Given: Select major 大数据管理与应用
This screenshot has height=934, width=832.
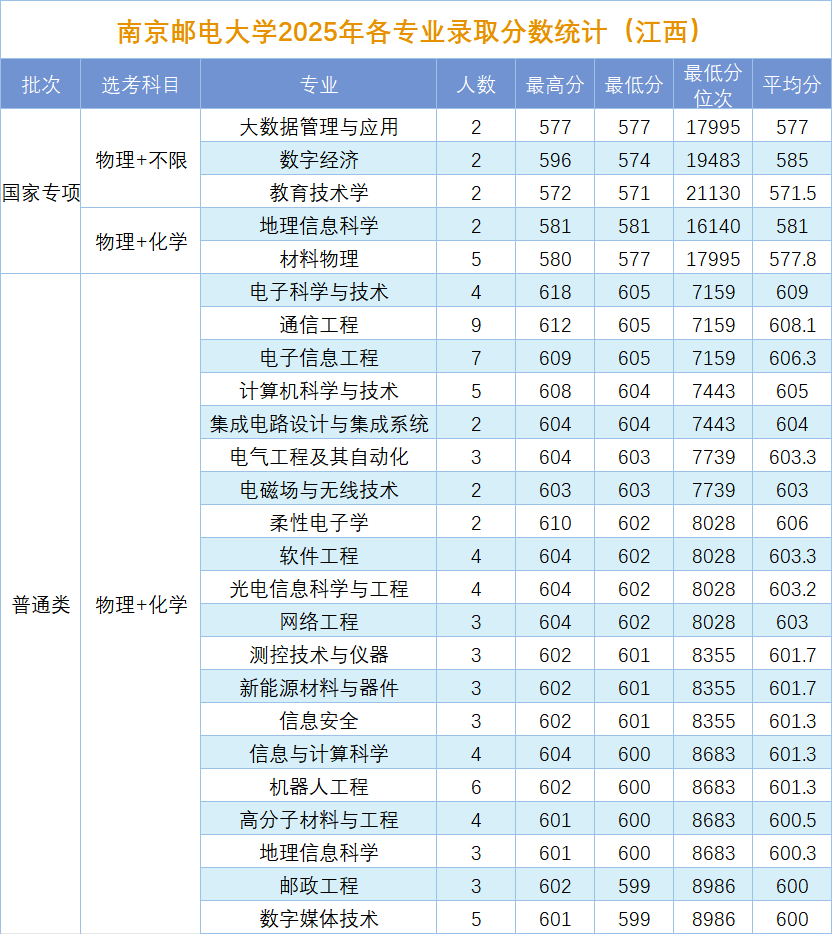Looking at the screenshot, I should point(319,127).
